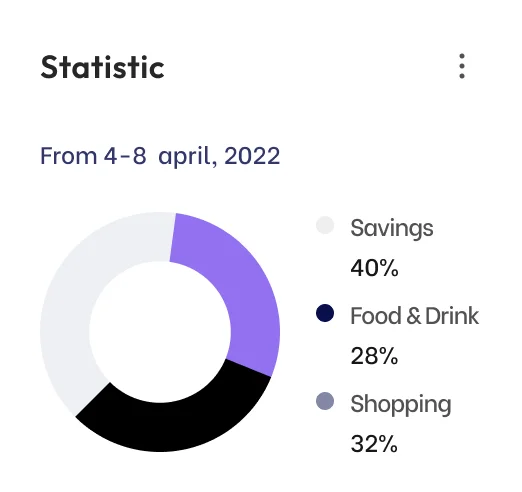
Task: Click the word From in date label
Action: coord(68,156)
